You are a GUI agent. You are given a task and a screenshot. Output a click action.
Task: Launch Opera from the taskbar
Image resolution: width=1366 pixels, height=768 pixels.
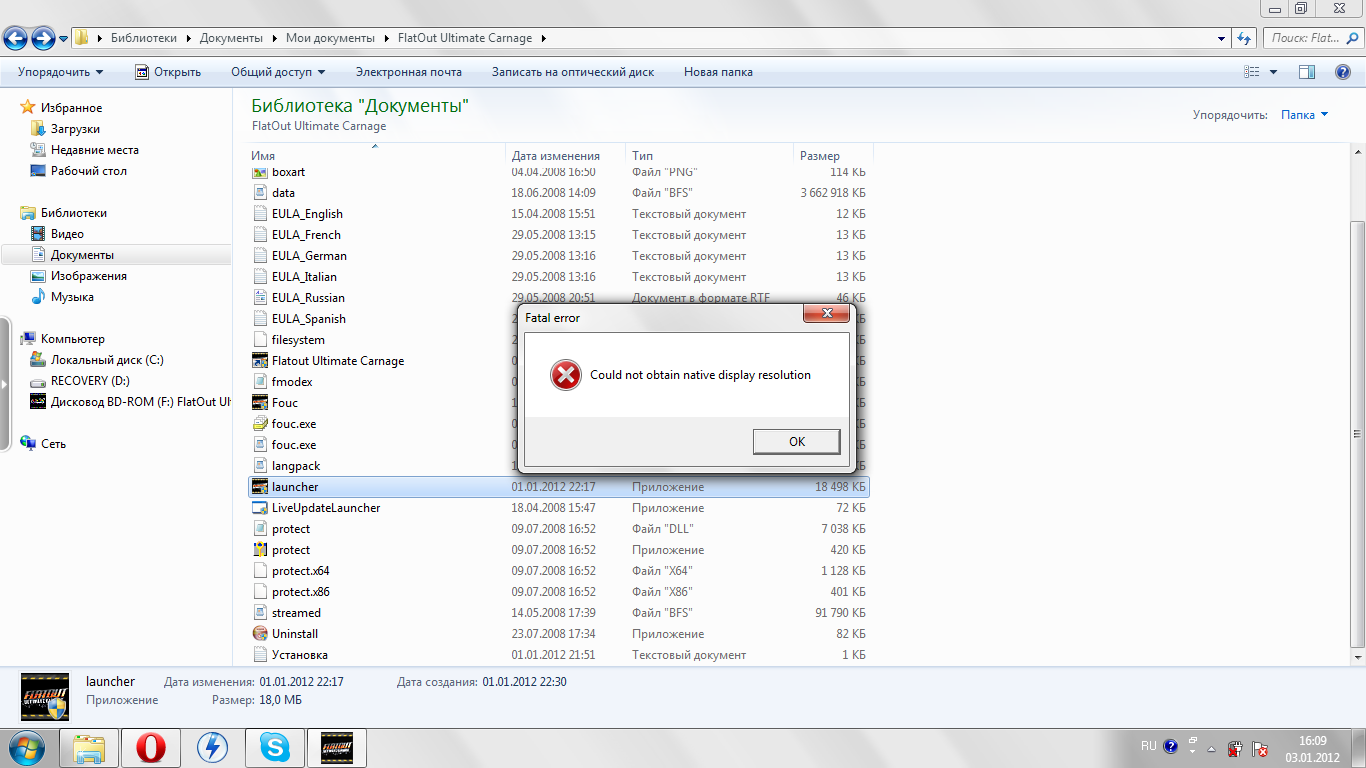[151, 748]
